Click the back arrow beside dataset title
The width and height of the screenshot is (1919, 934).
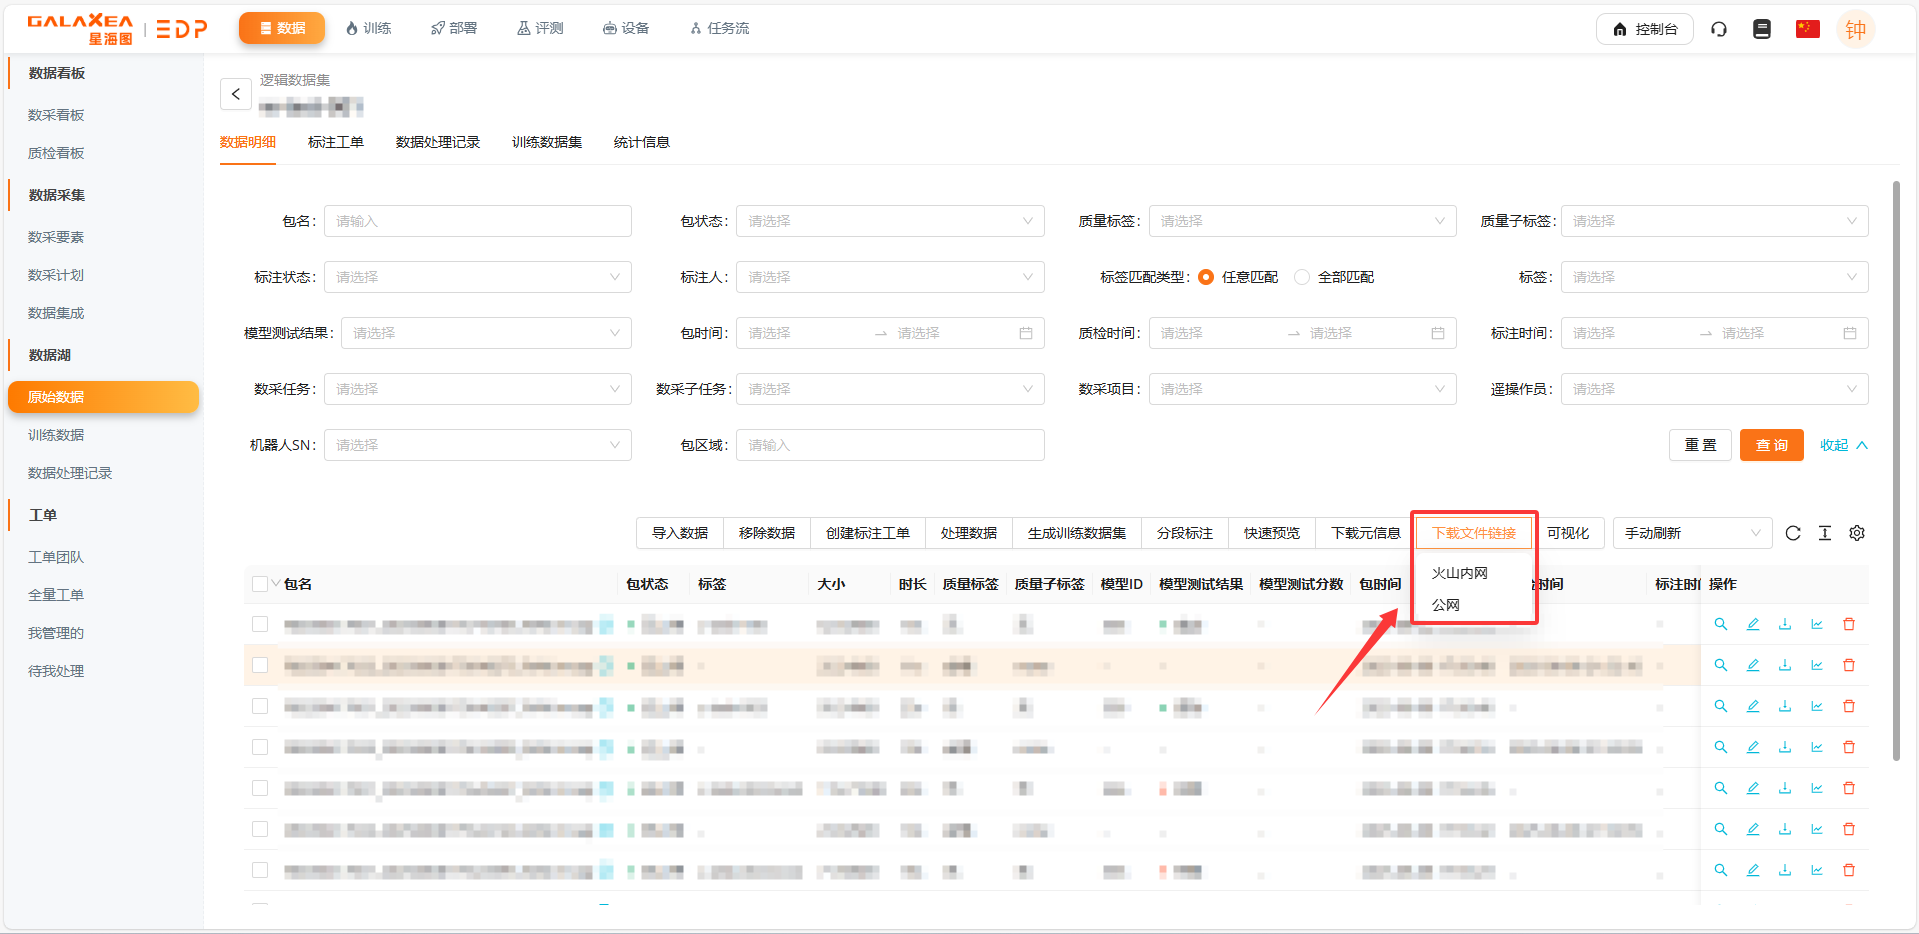coord(235,94)
